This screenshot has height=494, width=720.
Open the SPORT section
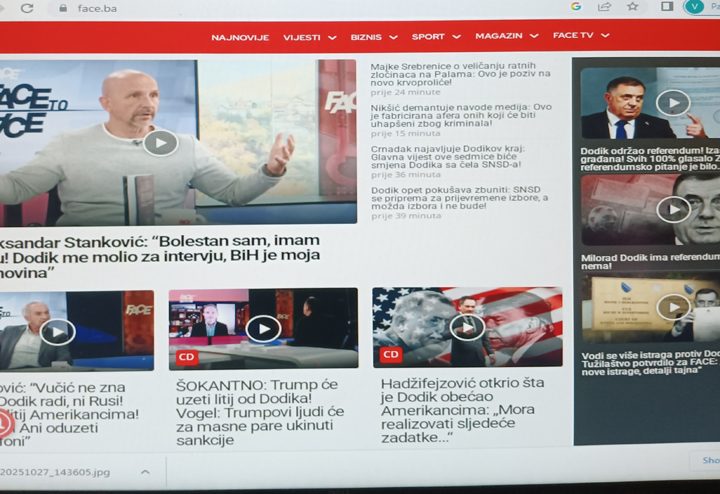tap(428, 37)
